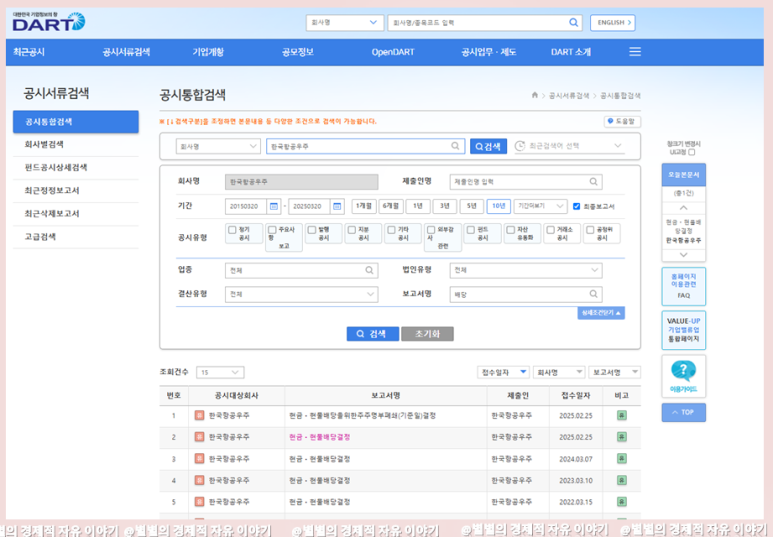Open the 보고서명 sort dropdown above the table
The height and width of the screenshot is (537, 773).
(614, 372)
